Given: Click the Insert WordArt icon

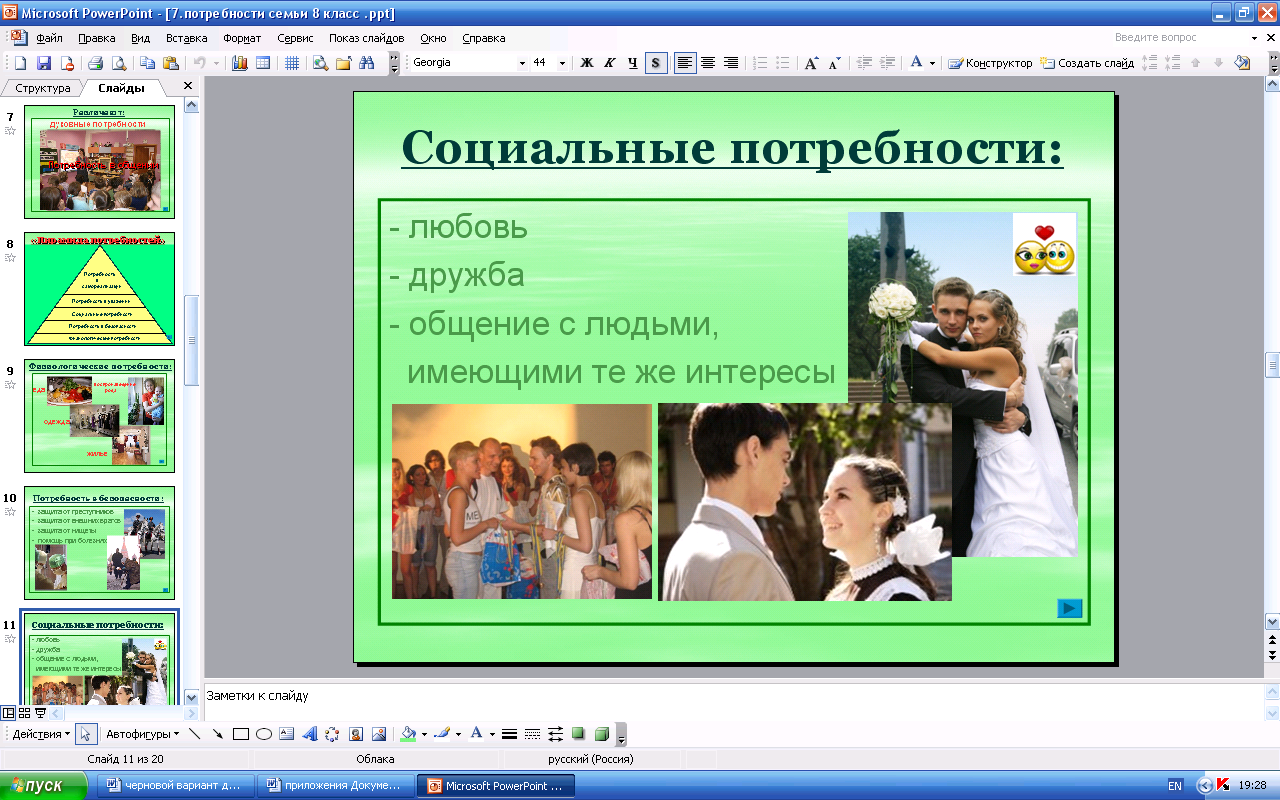Looking at the screenshot, I should click(x=309, y=734).
